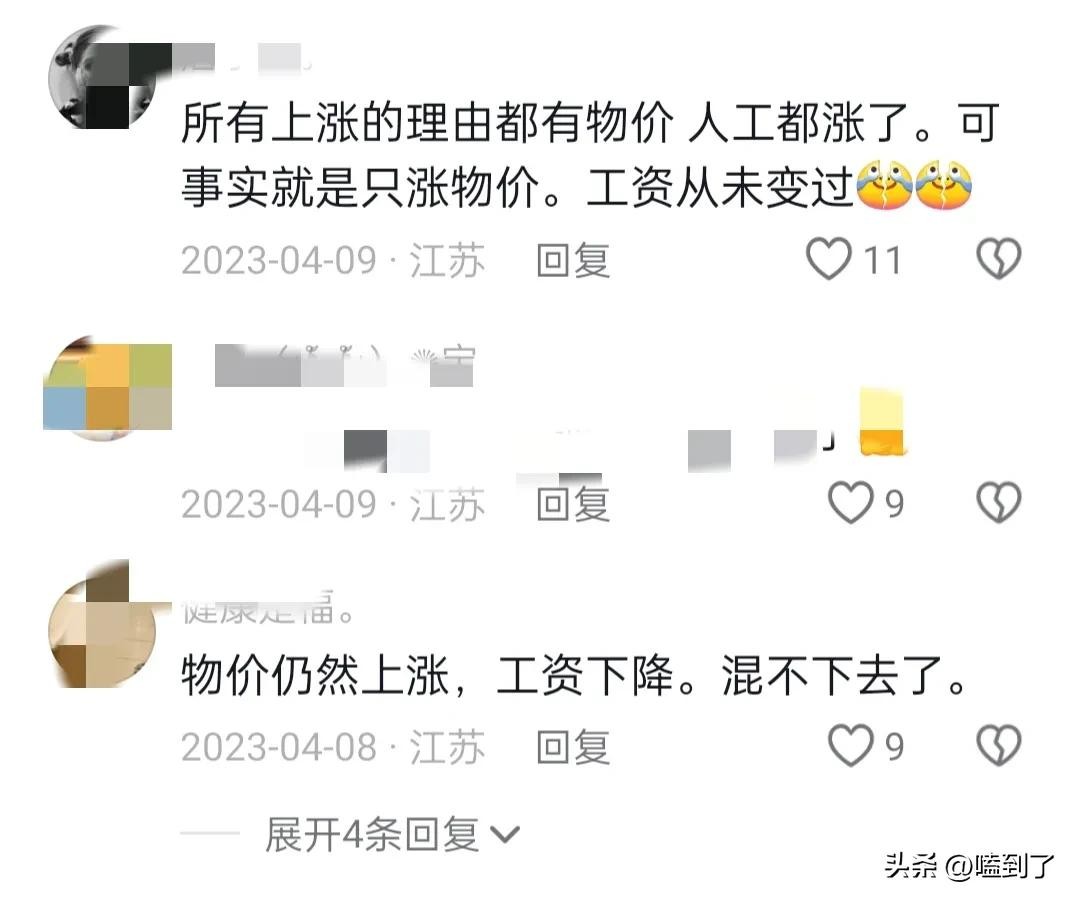This screenshot has height=904, width=1080.
Task: Dislike the 2023-04-08 comment
Action: click(999, 746)
